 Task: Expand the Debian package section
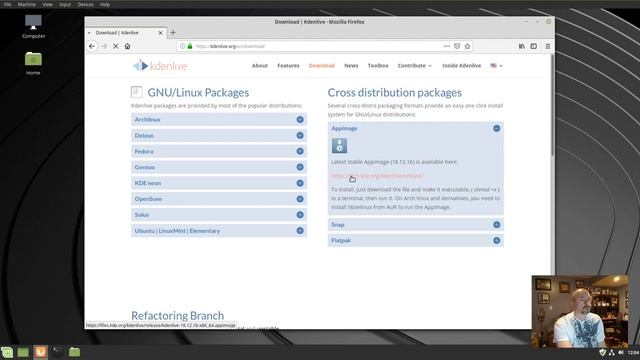219,136
